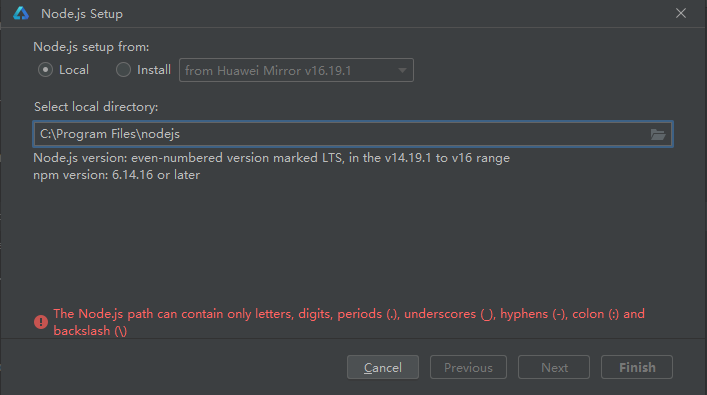Click the npm version 6.14.16 hint text
707x395 pixels.
(116, 175)
